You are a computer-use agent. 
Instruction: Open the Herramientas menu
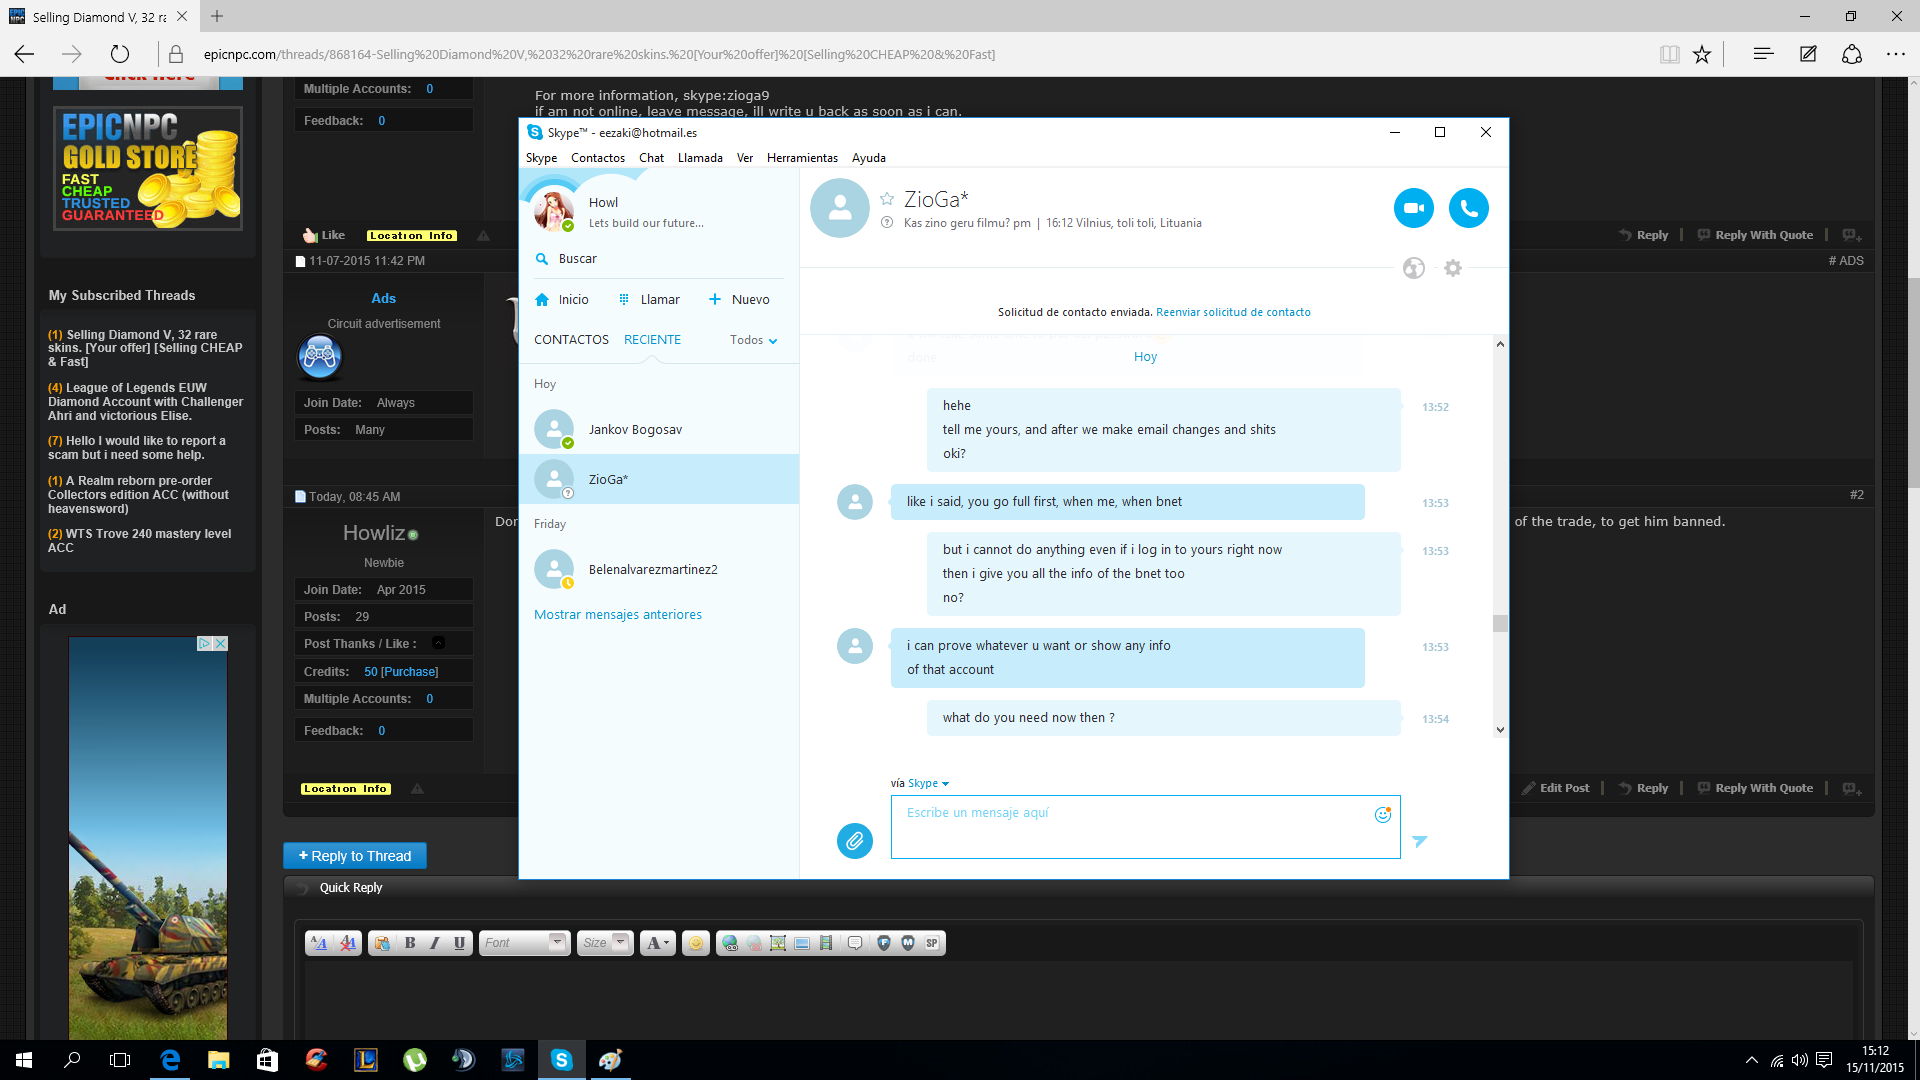(802, 158)
